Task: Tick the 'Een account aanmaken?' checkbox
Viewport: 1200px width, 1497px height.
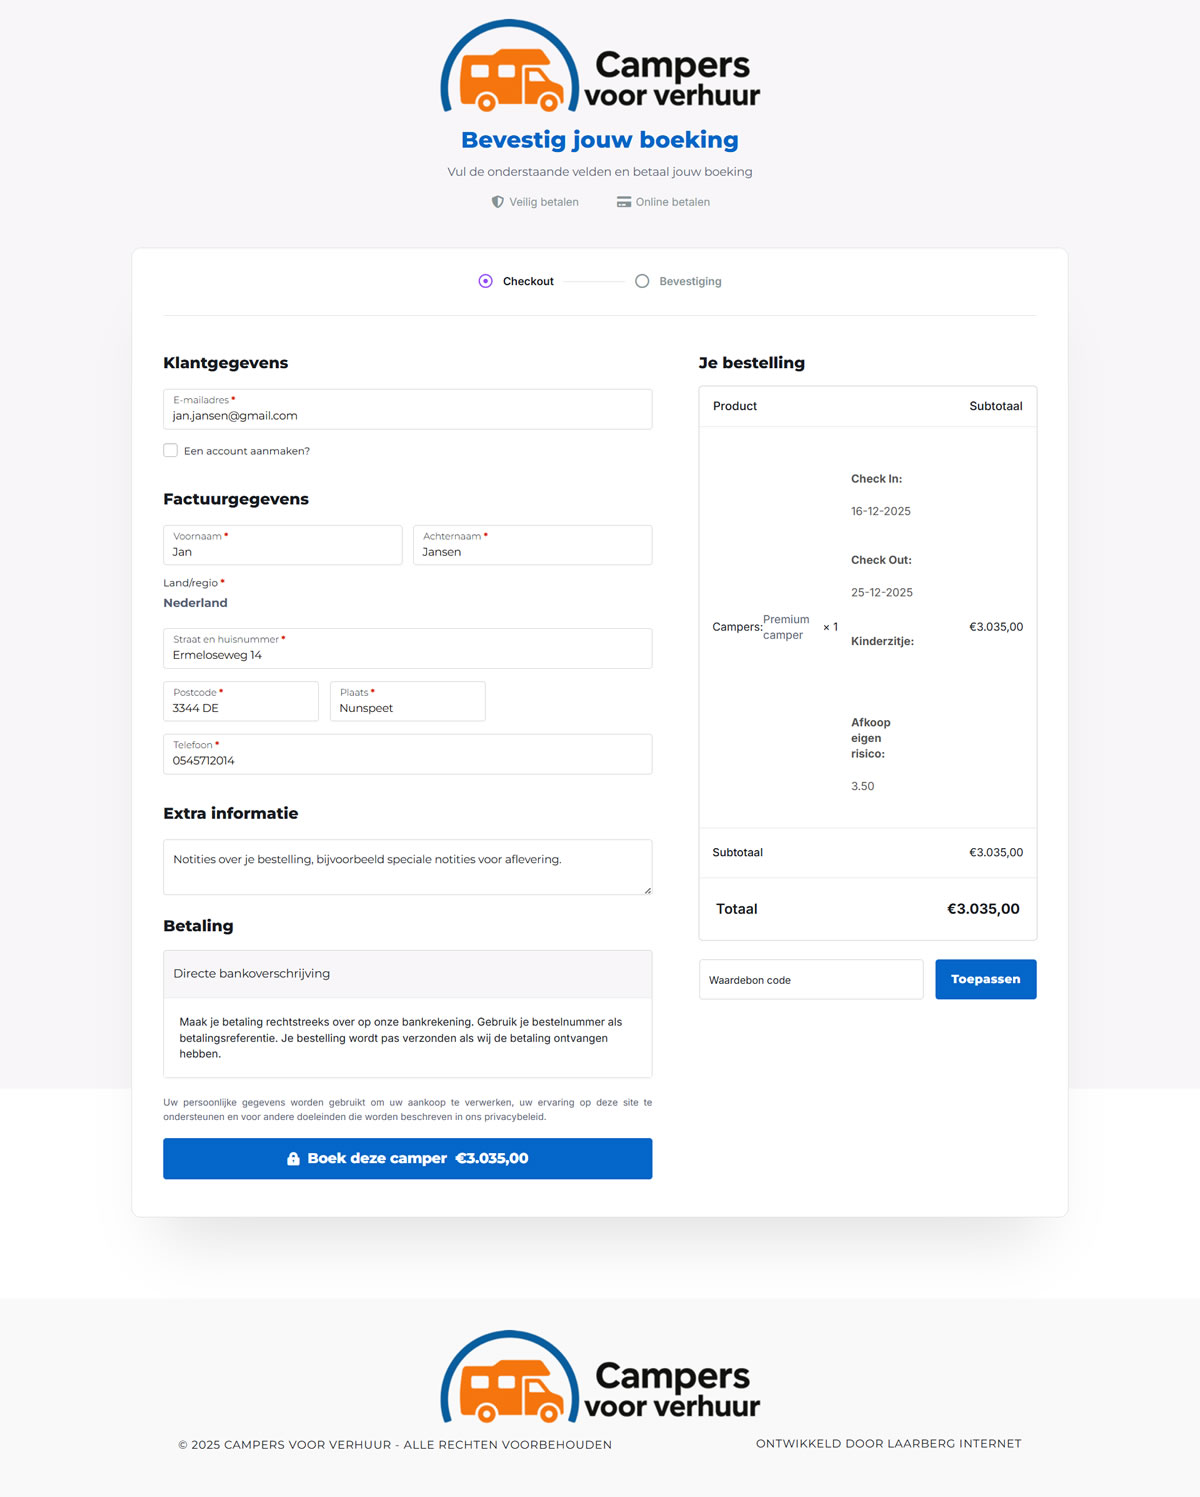Action: pyautogui.click(x=171, y=451)
